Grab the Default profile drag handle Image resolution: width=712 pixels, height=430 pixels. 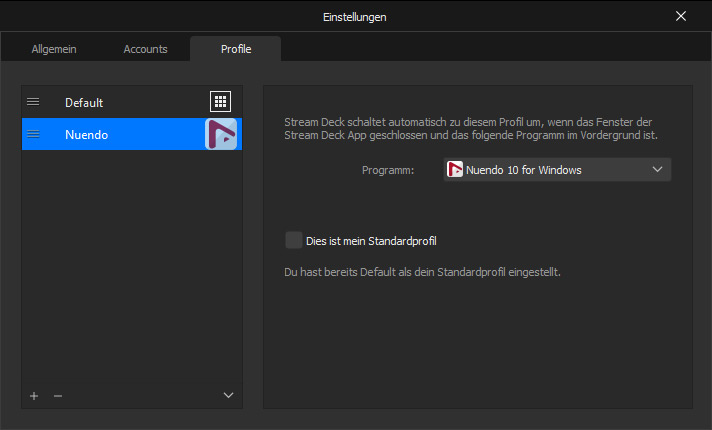point(33,102)
